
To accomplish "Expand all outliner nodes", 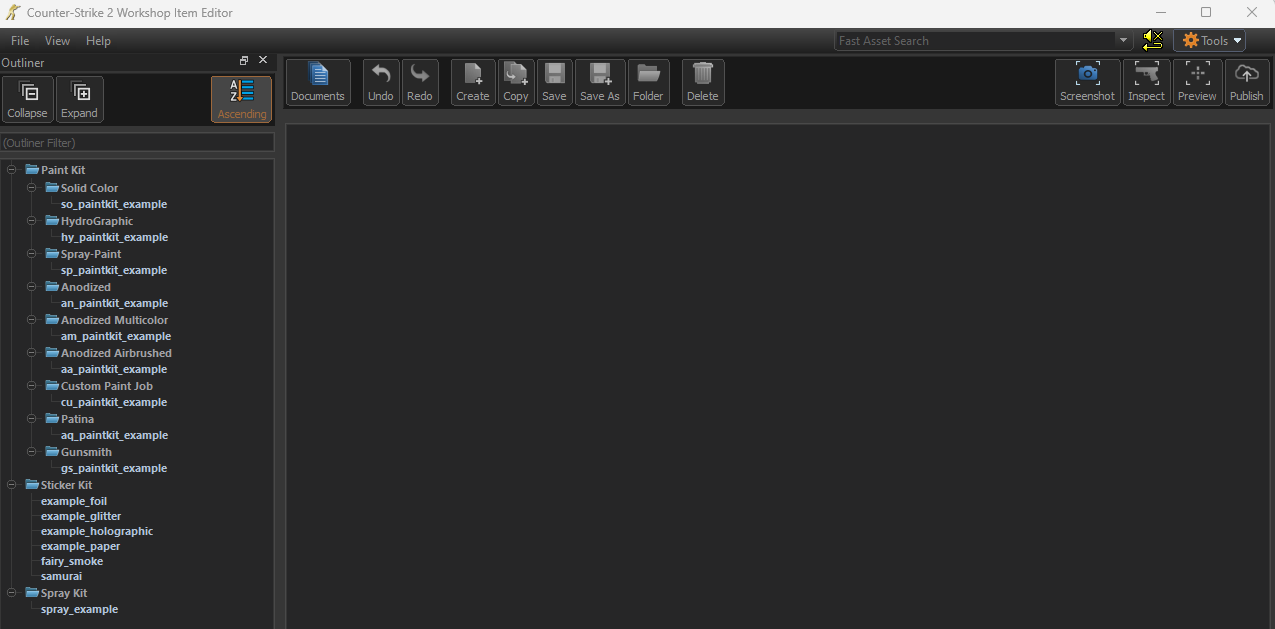I will point(80,99).
